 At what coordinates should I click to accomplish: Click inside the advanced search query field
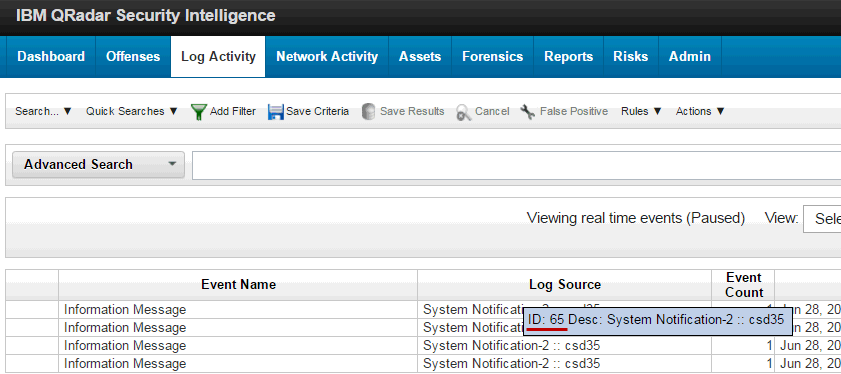pyautogui.click(x=517, y=165)
